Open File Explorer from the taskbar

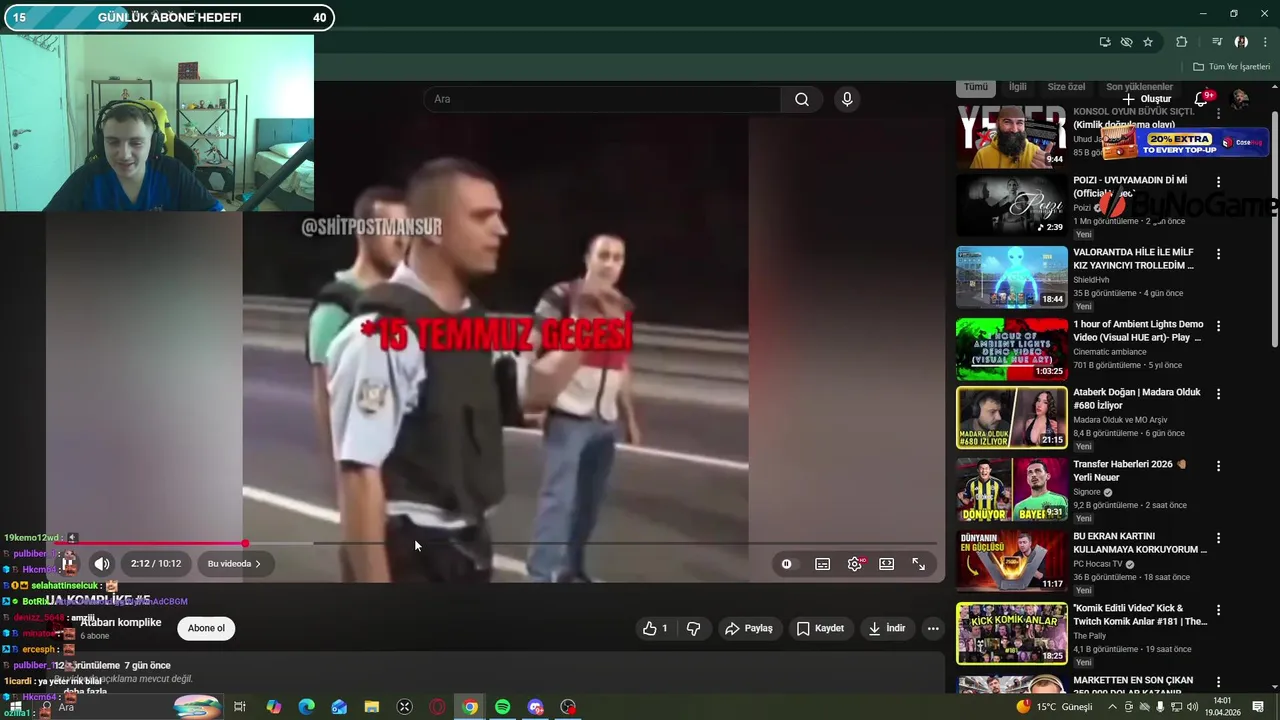[371, 707]
